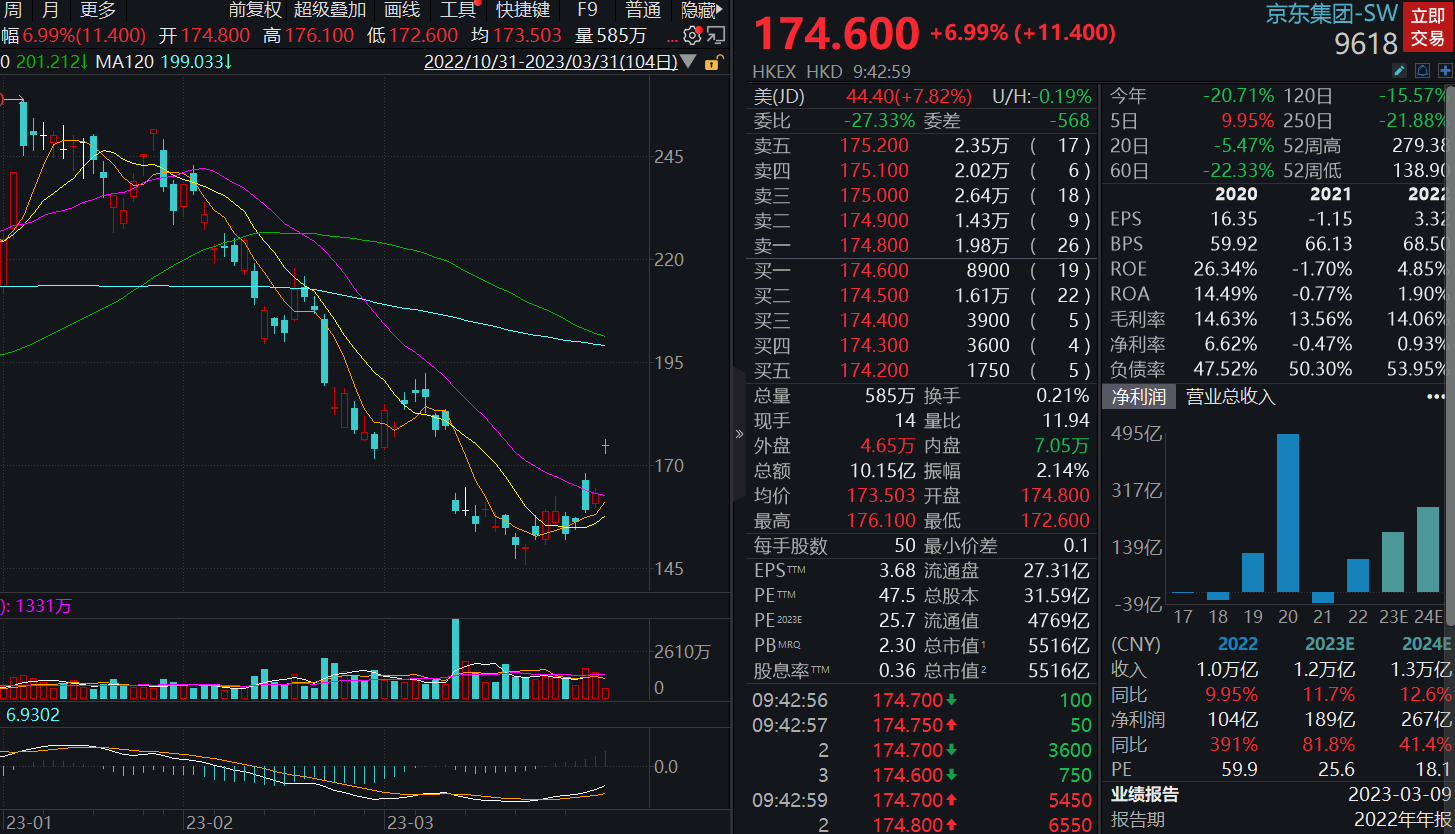Select the 净利润 tab

pos(1141,397)
